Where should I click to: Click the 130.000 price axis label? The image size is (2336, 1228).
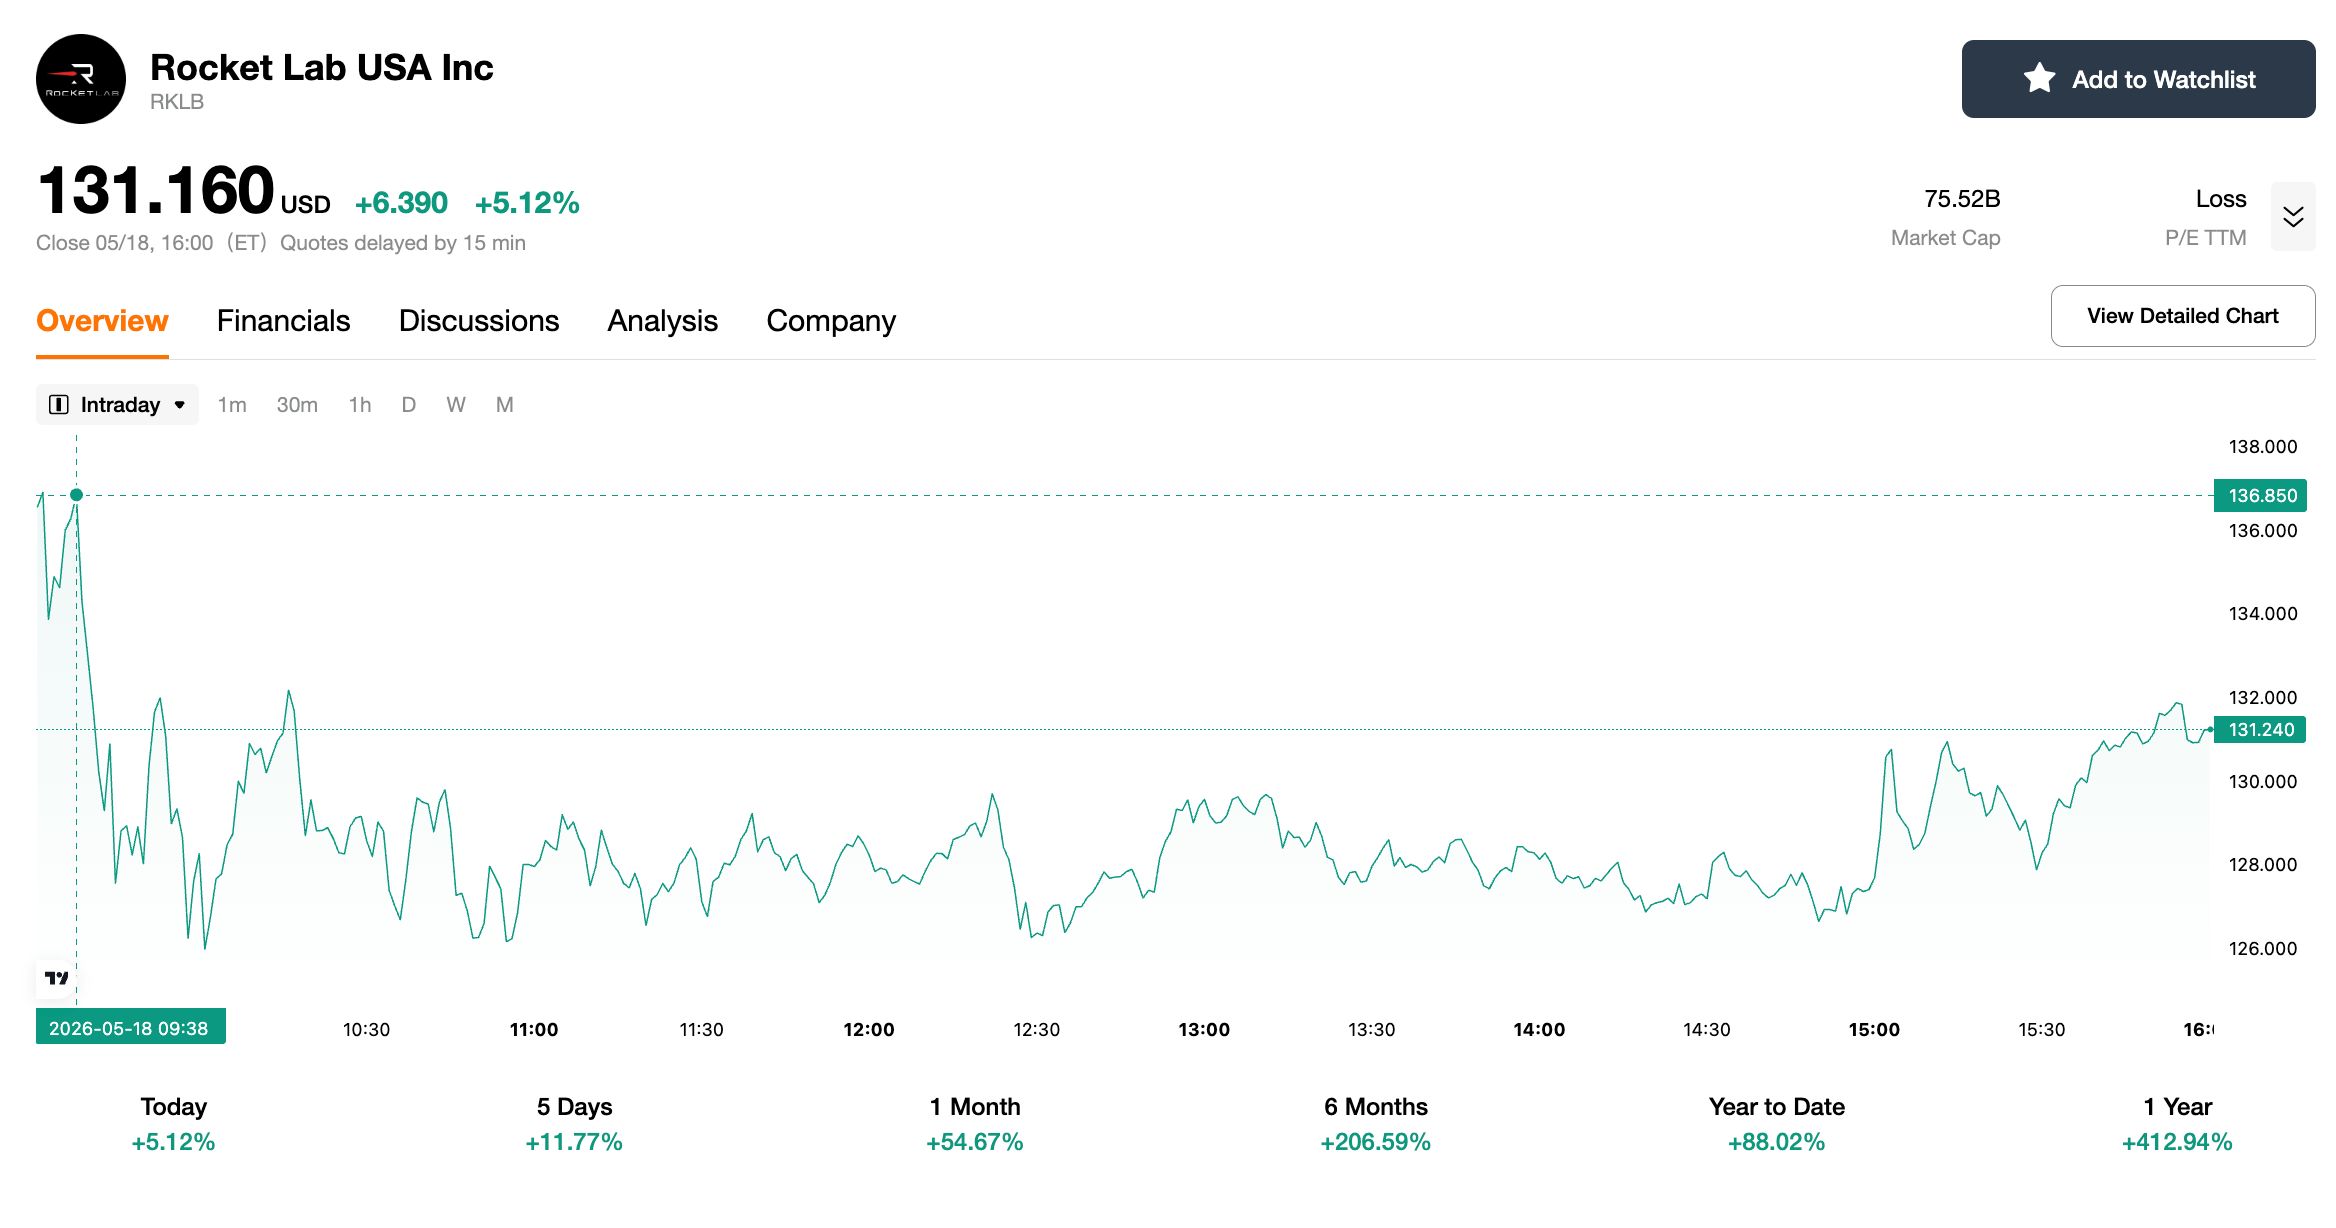pyautogui.click(x=2263, y=781)
